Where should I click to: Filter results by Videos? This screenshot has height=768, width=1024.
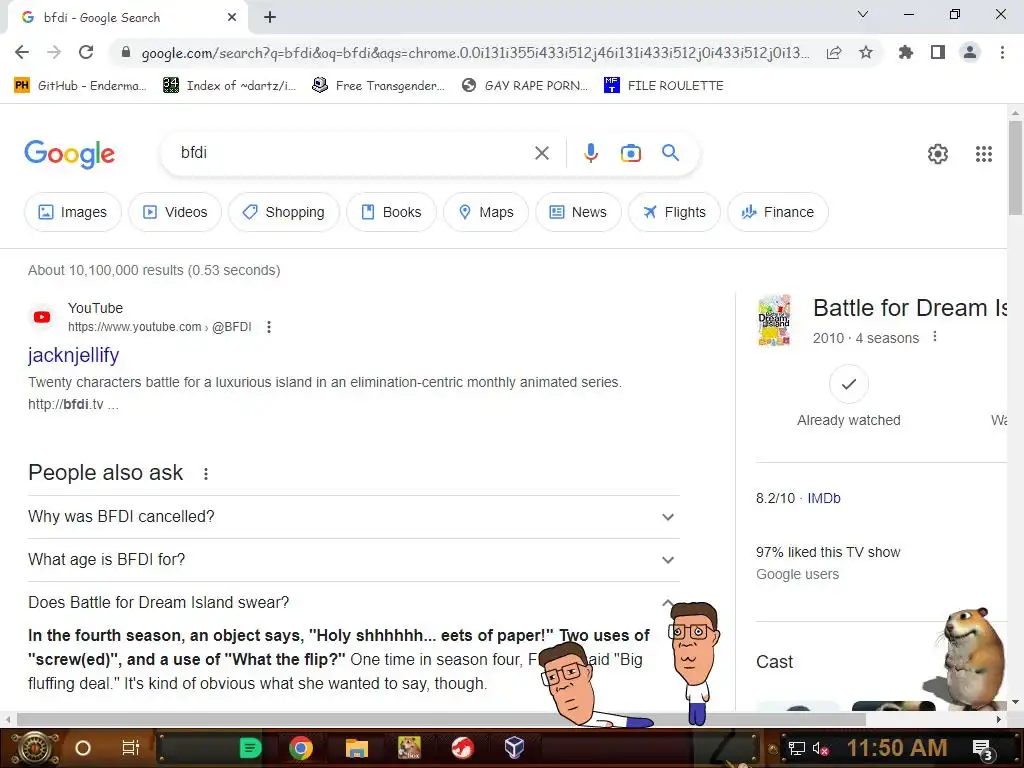click(x=175, y=212)
